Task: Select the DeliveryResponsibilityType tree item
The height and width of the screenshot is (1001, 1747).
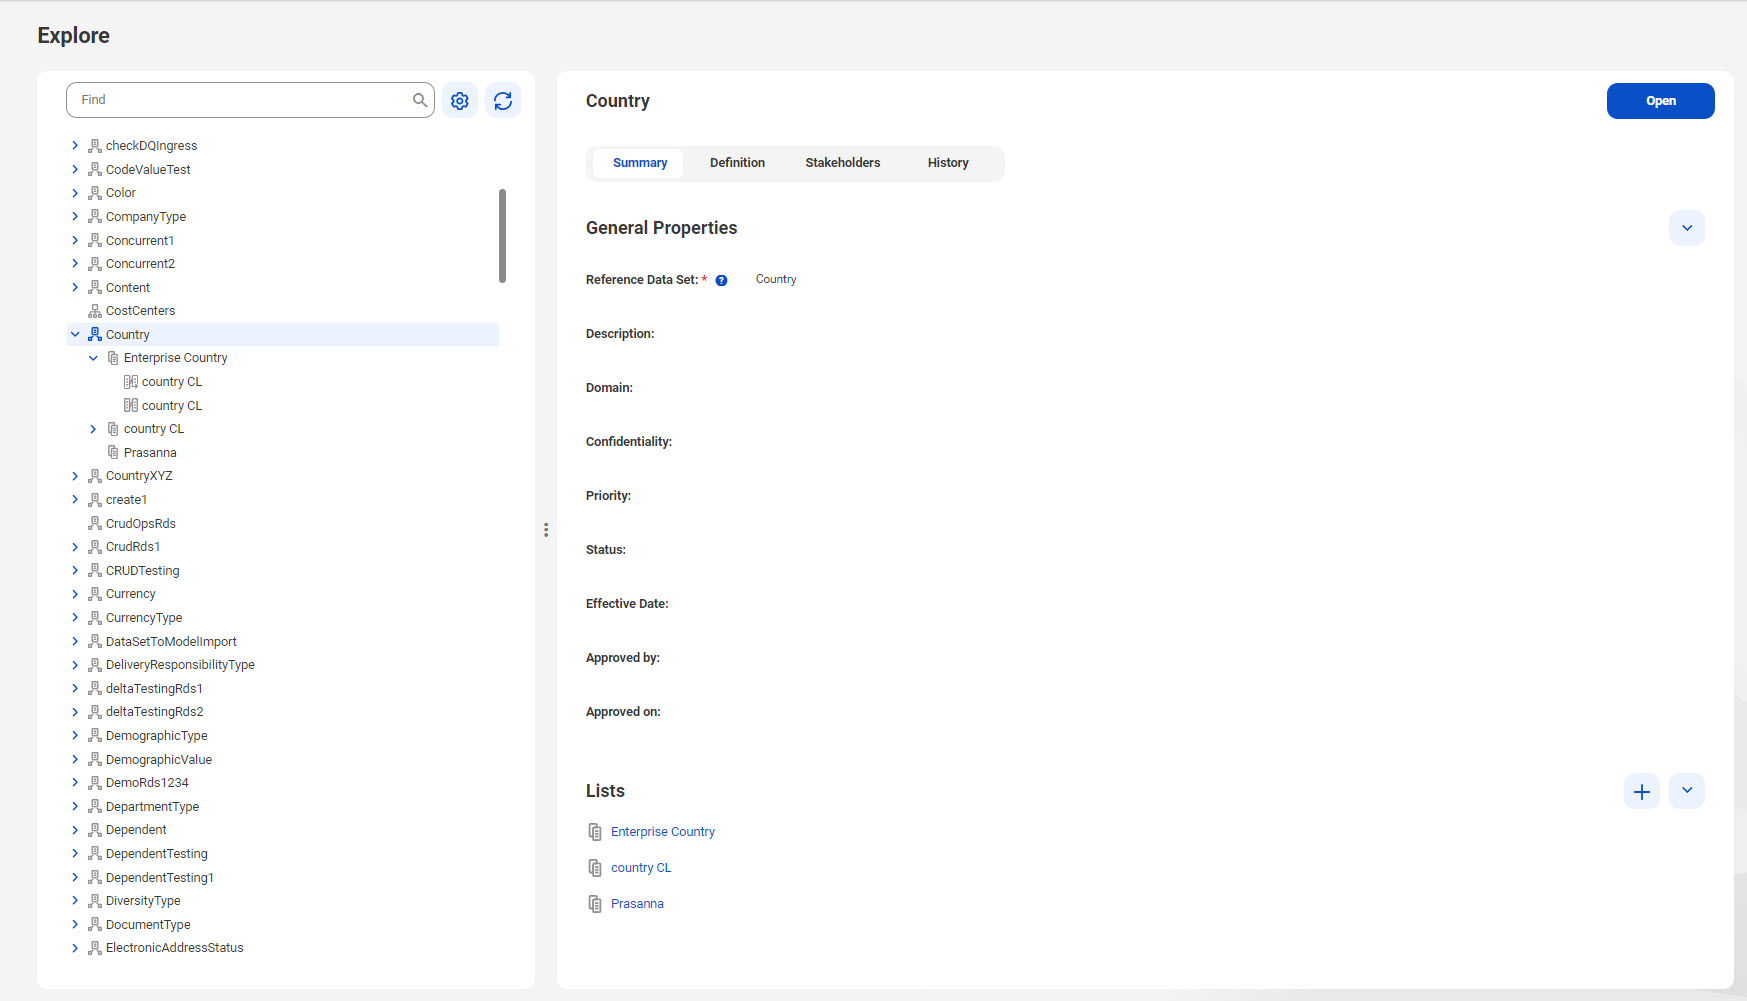Action: click(x=180, y=665)
